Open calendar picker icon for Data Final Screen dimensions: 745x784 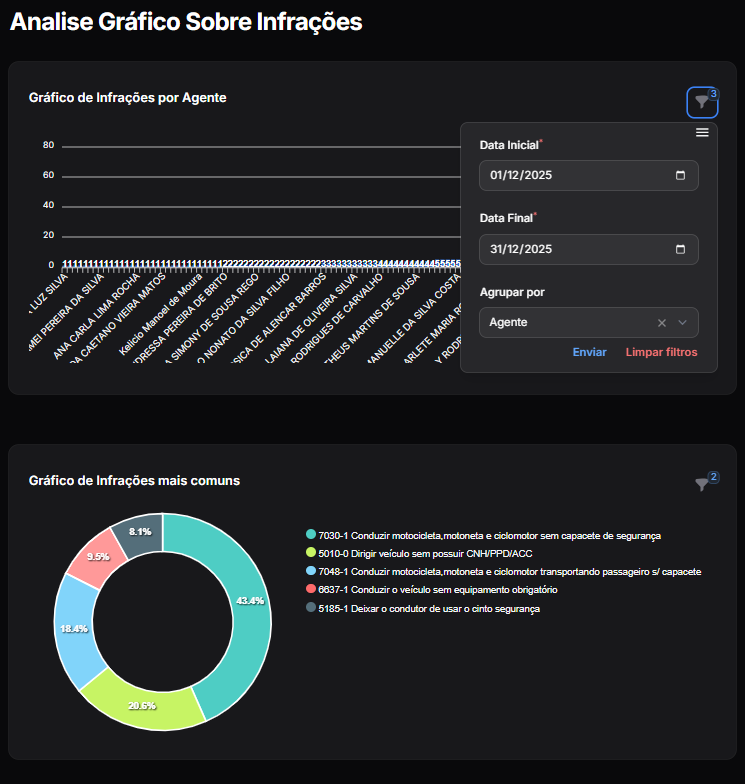(681, 249)
